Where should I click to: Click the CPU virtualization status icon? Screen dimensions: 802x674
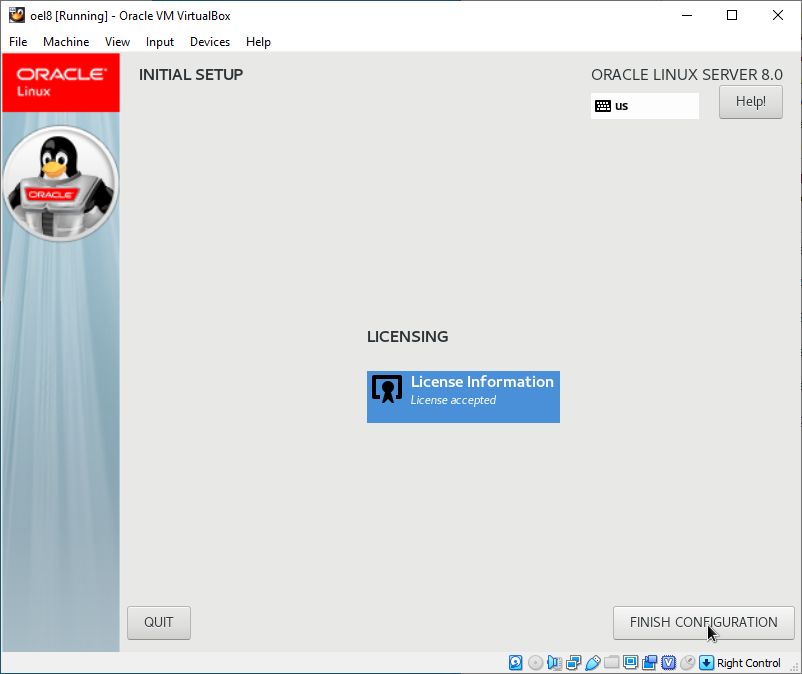pos(669,663)
